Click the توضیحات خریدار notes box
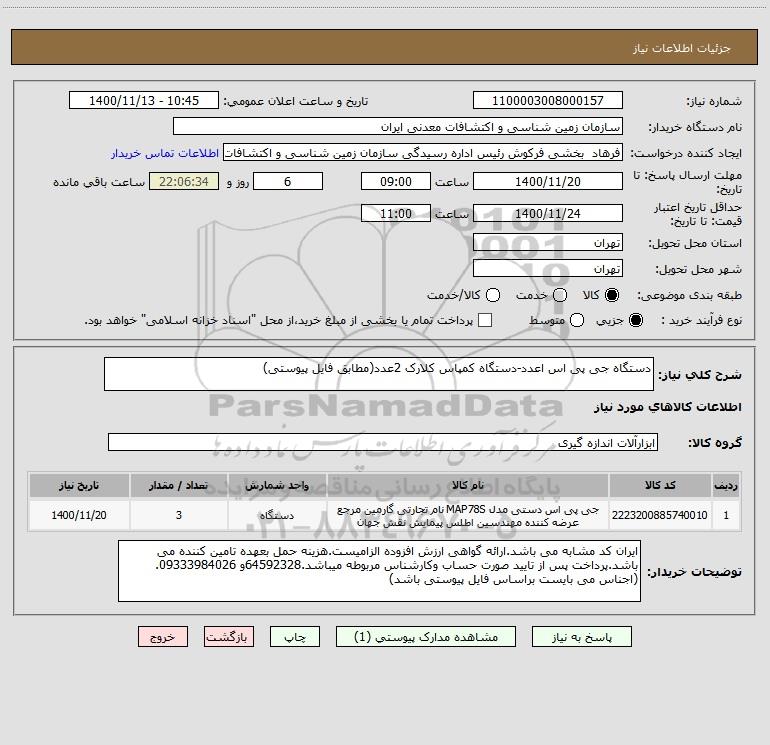The width and height of the screenshot is (770, 745). (x=379, y=571)
